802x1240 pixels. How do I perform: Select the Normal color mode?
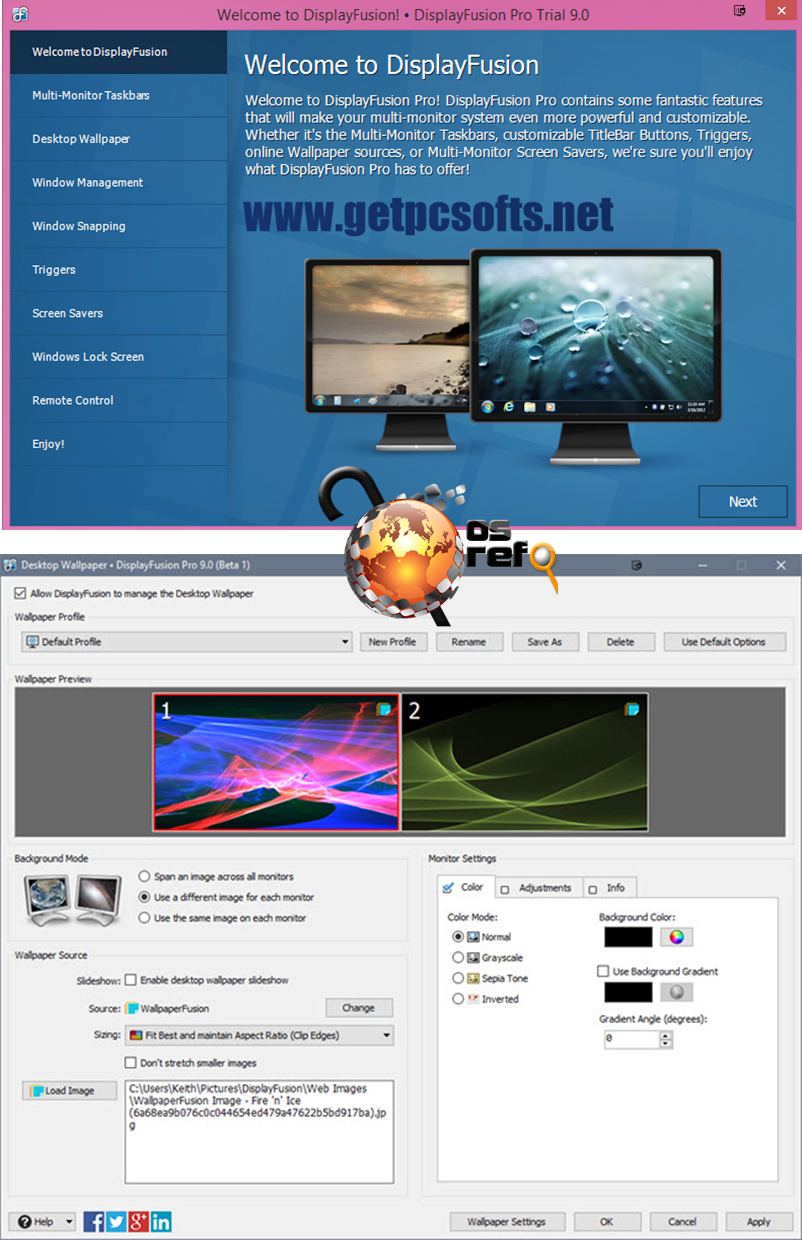coord(458,937)
